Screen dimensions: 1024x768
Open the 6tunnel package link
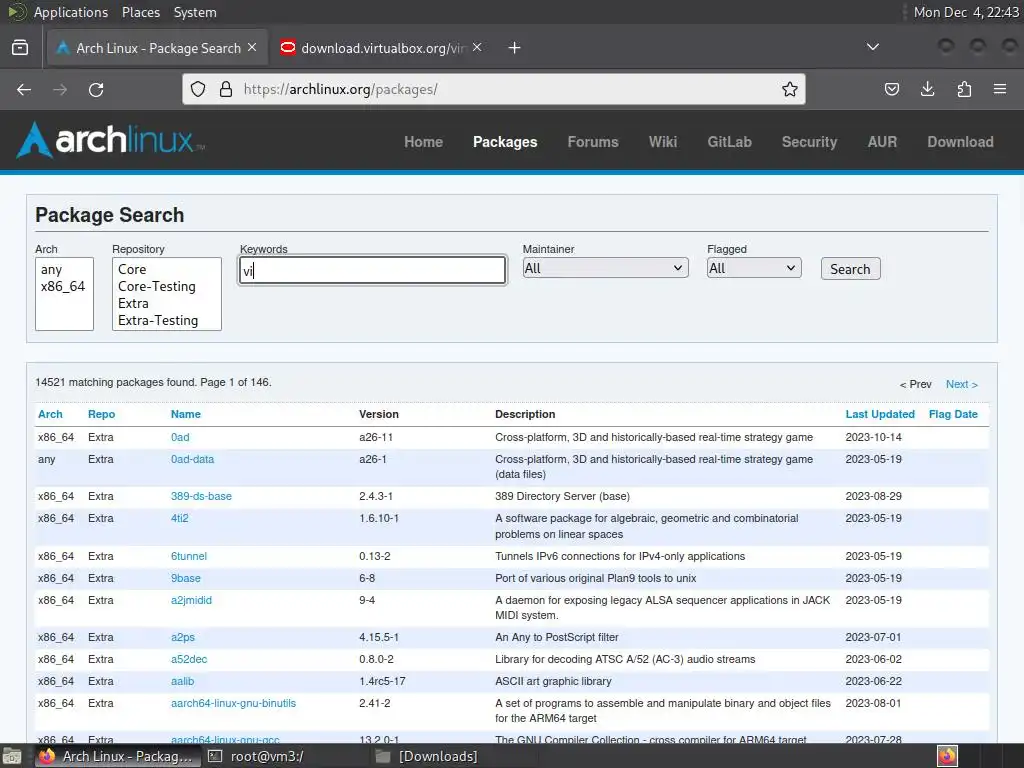[189, 556]
